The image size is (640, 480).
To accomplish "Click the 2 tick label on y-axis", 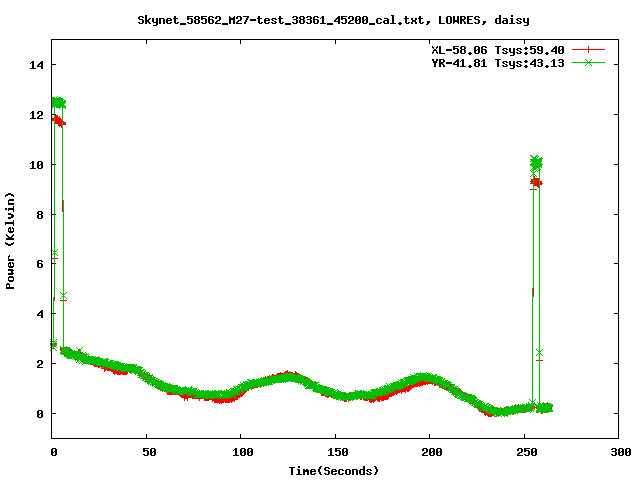I will (40, 364).
